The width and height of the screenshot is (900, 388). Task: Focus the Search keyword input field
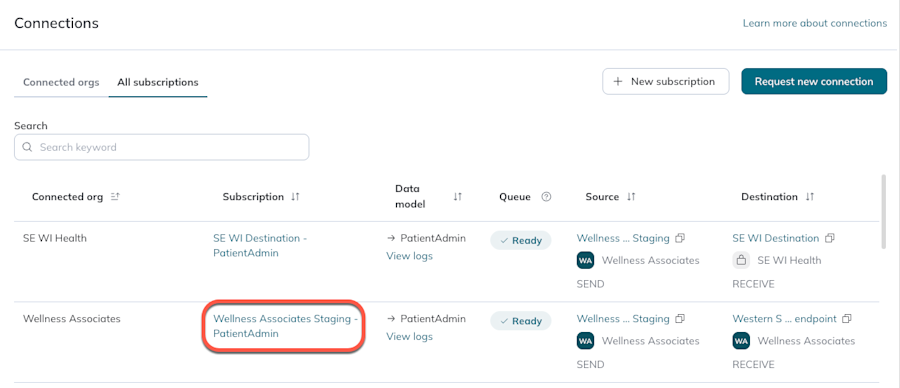(x=161, y=147)
